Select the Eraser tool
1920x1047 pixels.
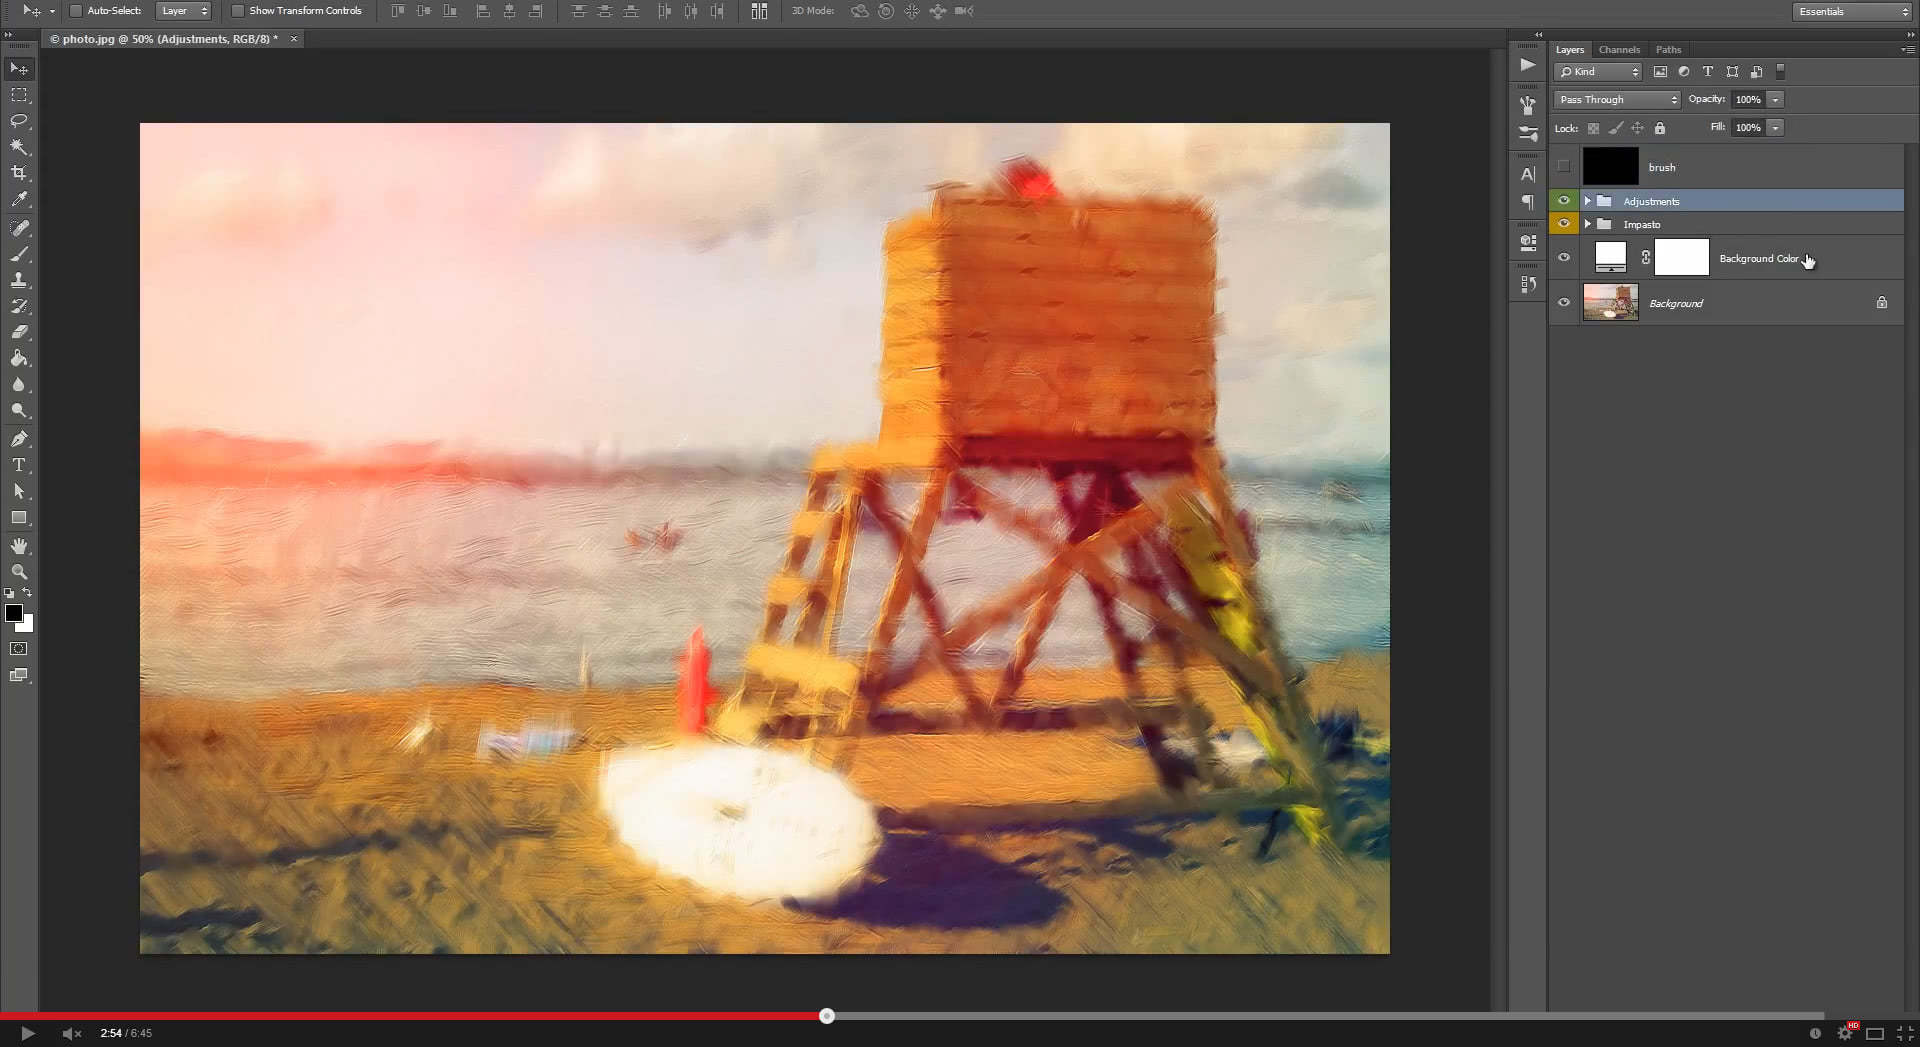(19, 333)
